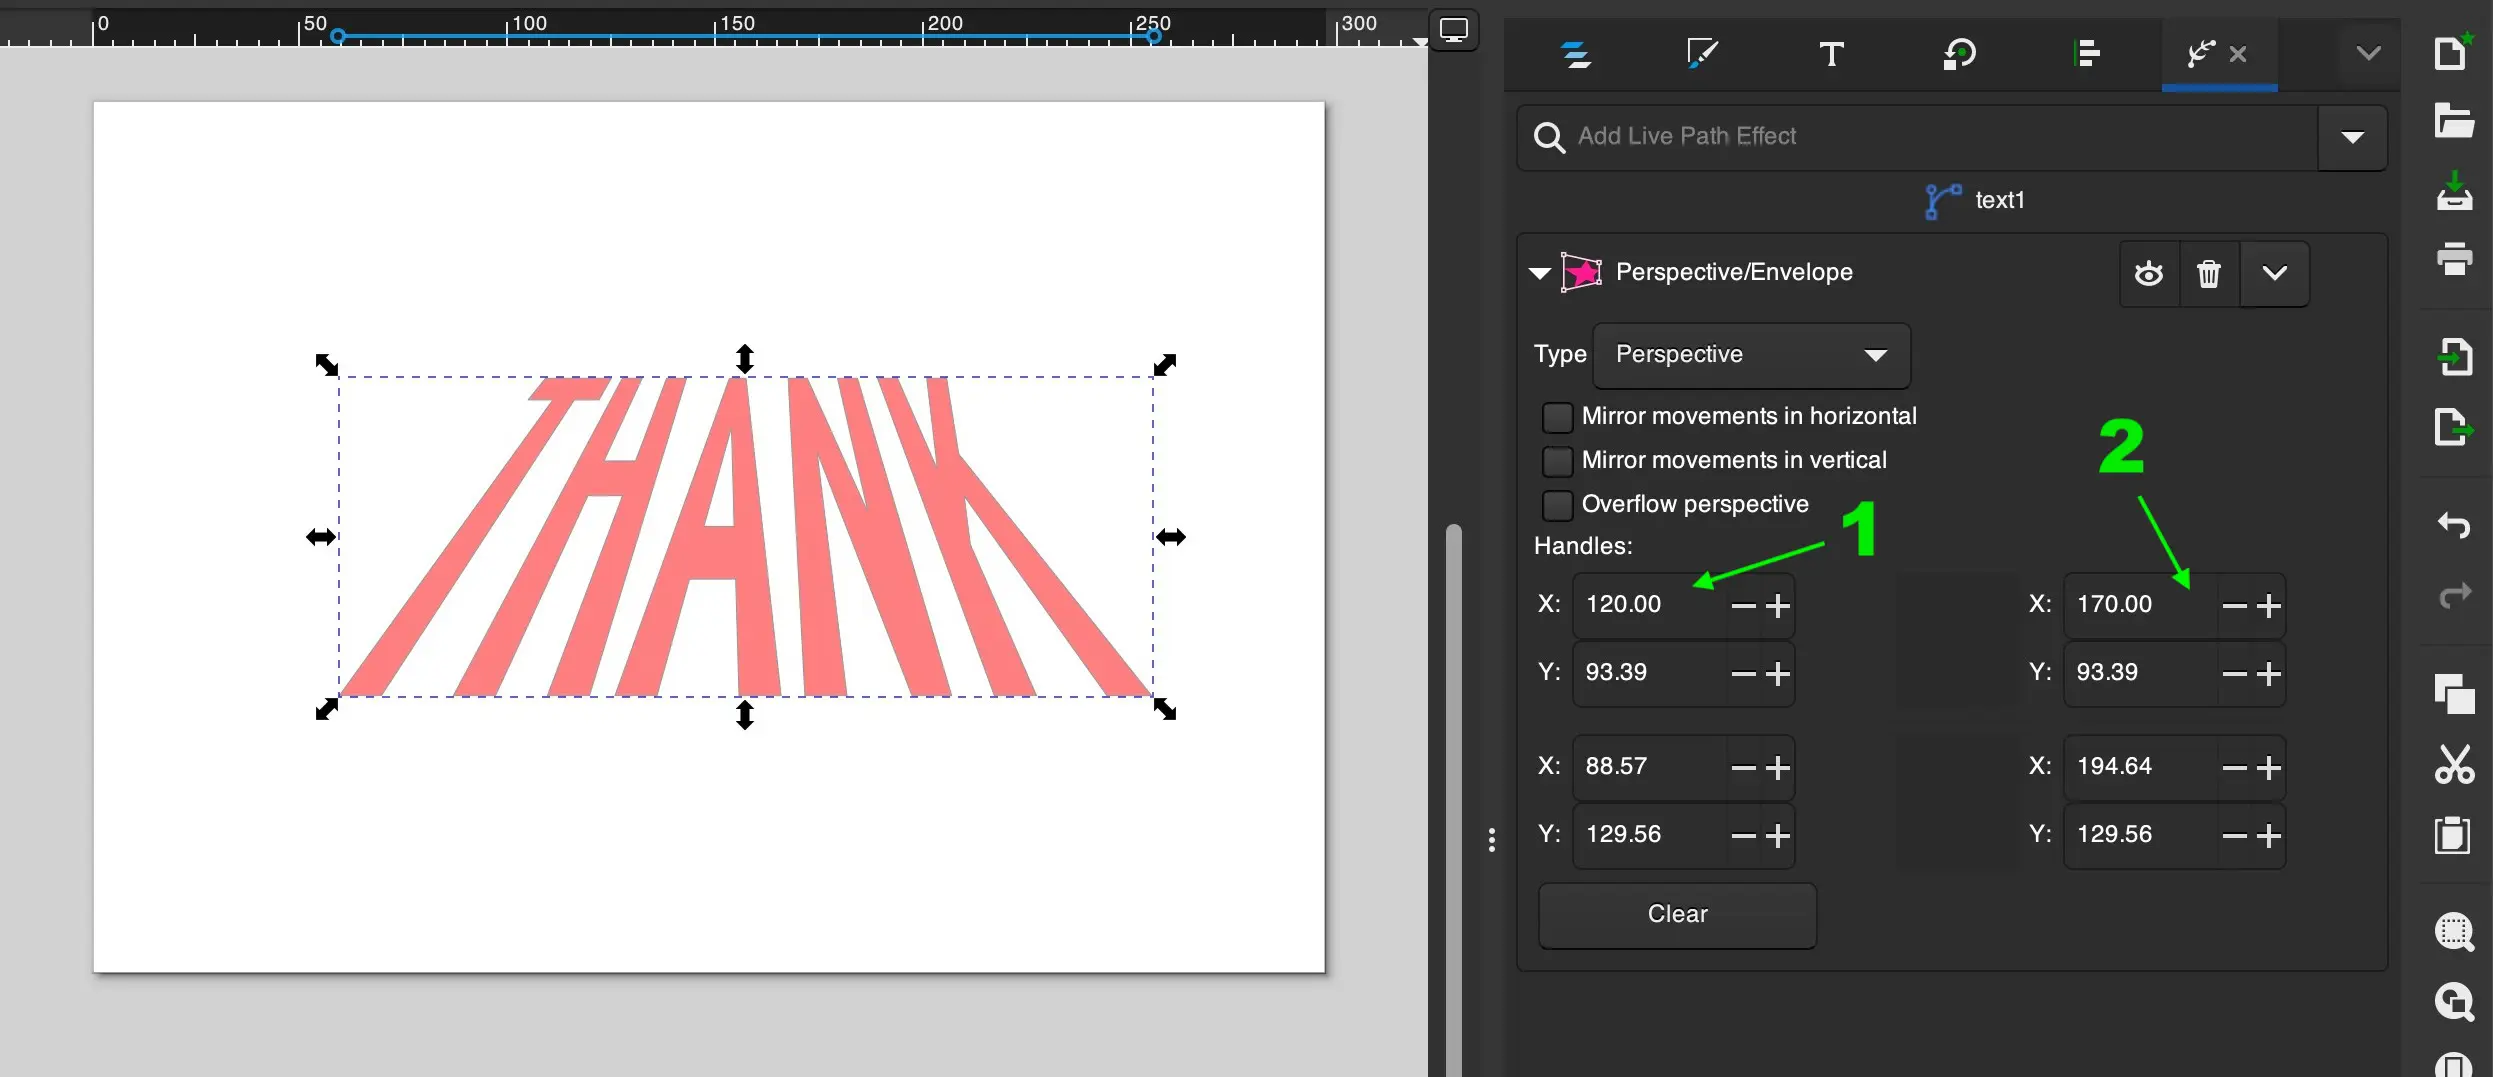The image size is (2493, 1077).
Task: Open the Transform panel icon
Action: coord(1959,54)
